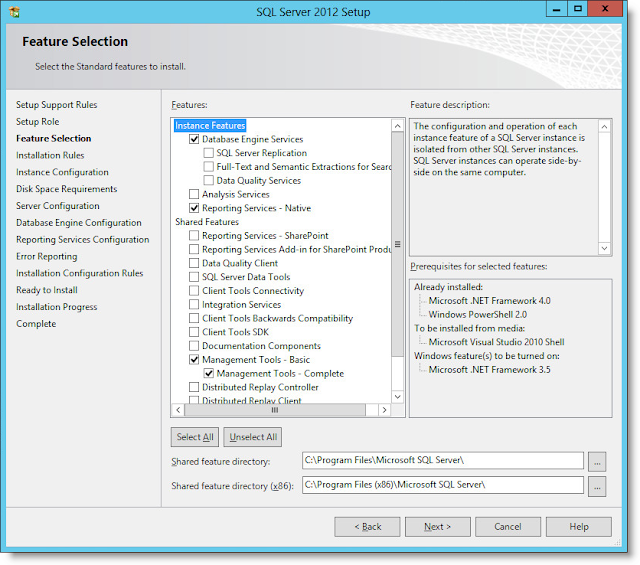This screenshot has width=640, height=565.
Task: Click the features list horizontal scrollbar thumb
Action: tap(275, 410)
